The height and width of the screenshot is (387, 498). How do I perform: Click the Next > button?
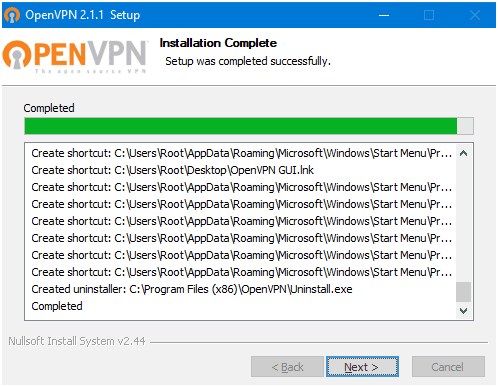362,367
